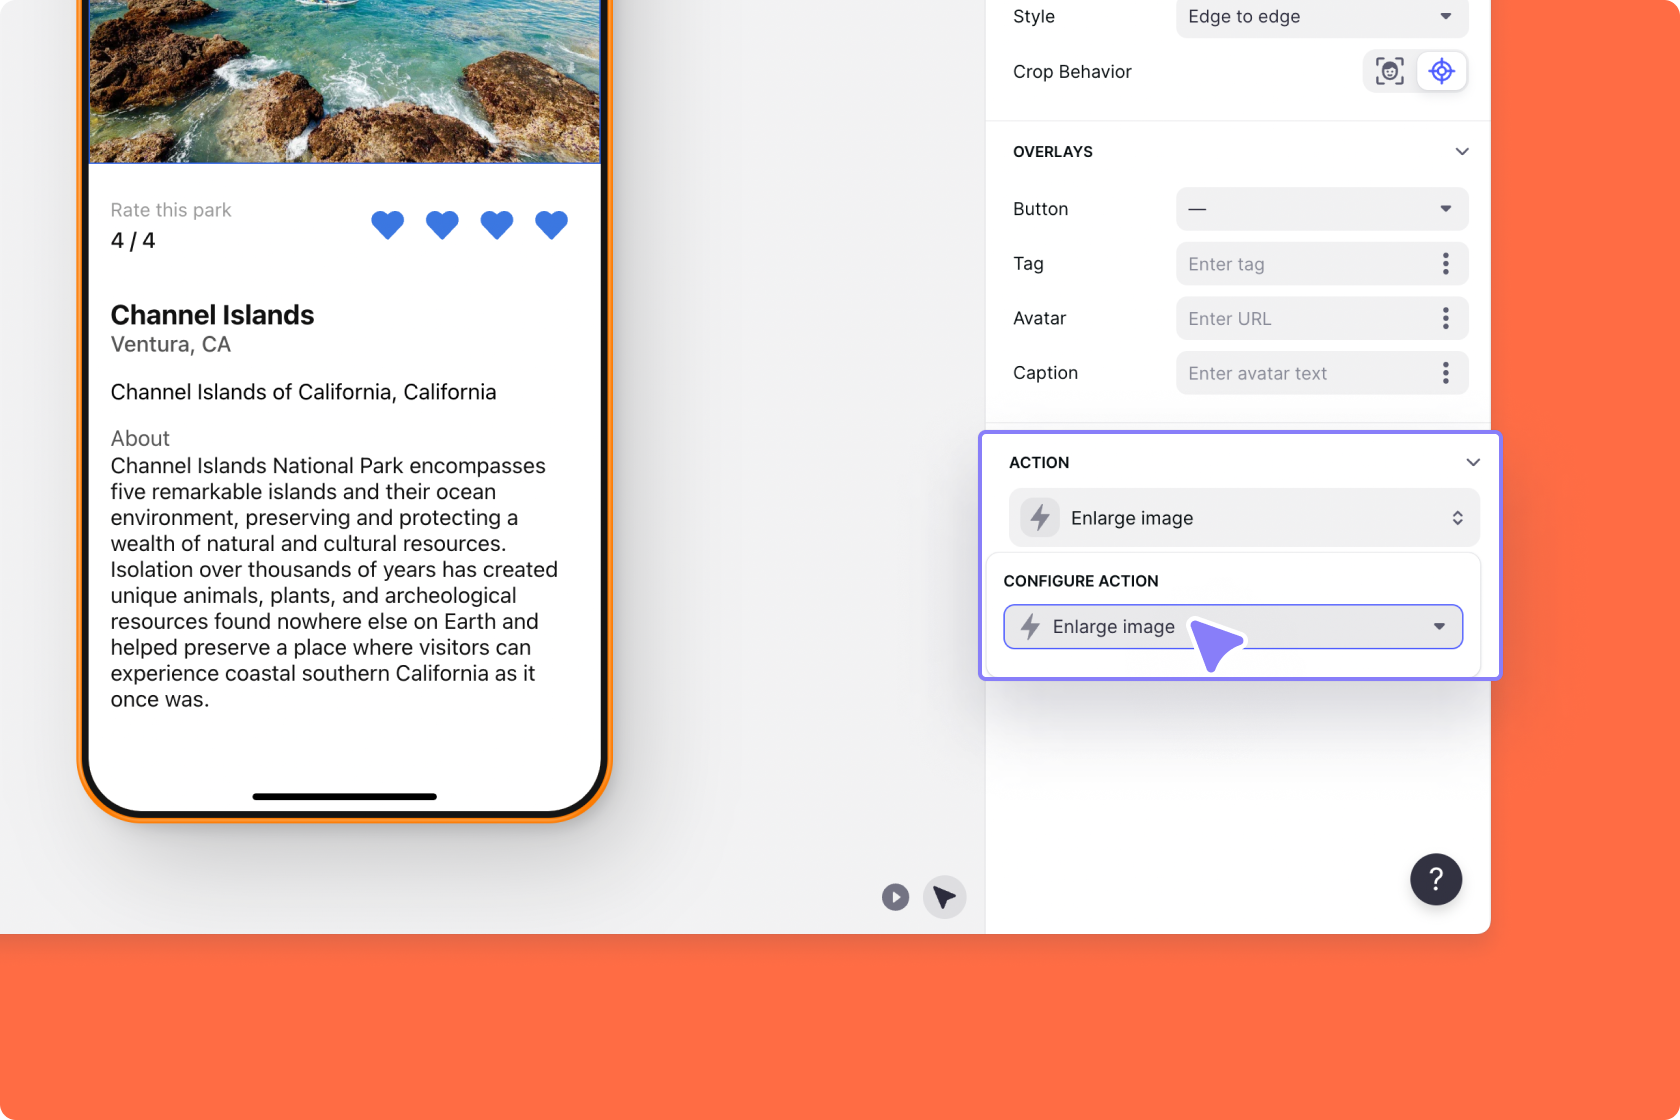Select the focal point crop behavior
This screenshot has height=1120, width=1680.
click(1441, 71)
